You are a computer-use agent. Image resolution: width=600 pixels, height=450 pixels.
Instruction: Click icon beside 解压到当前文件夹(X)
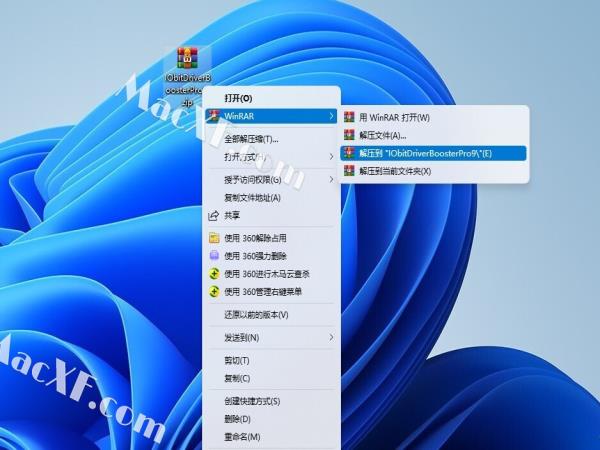coord(349,171)
